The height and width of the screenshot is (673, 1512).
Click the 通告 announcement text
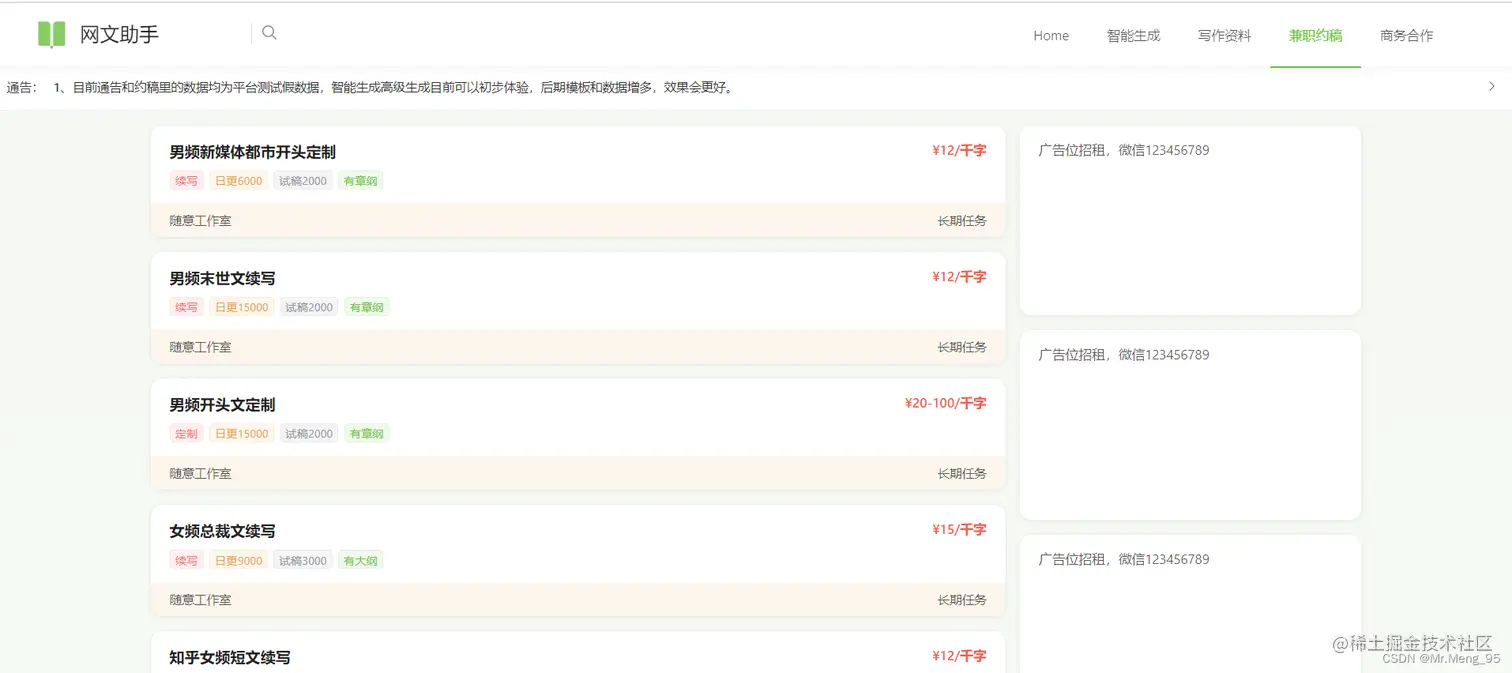pos(395,87)
